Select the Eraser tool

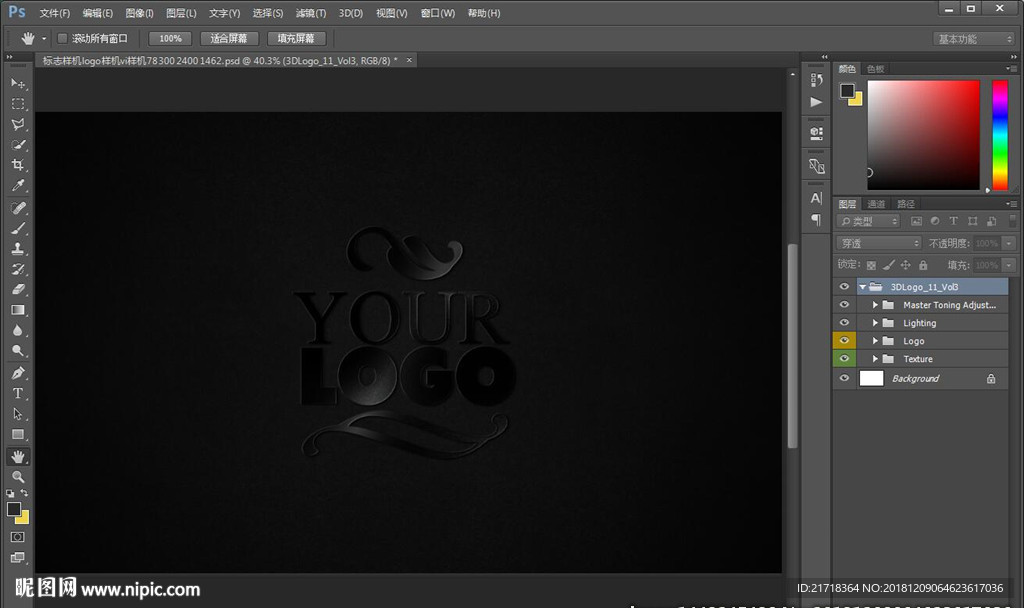(x=18, y=289)
